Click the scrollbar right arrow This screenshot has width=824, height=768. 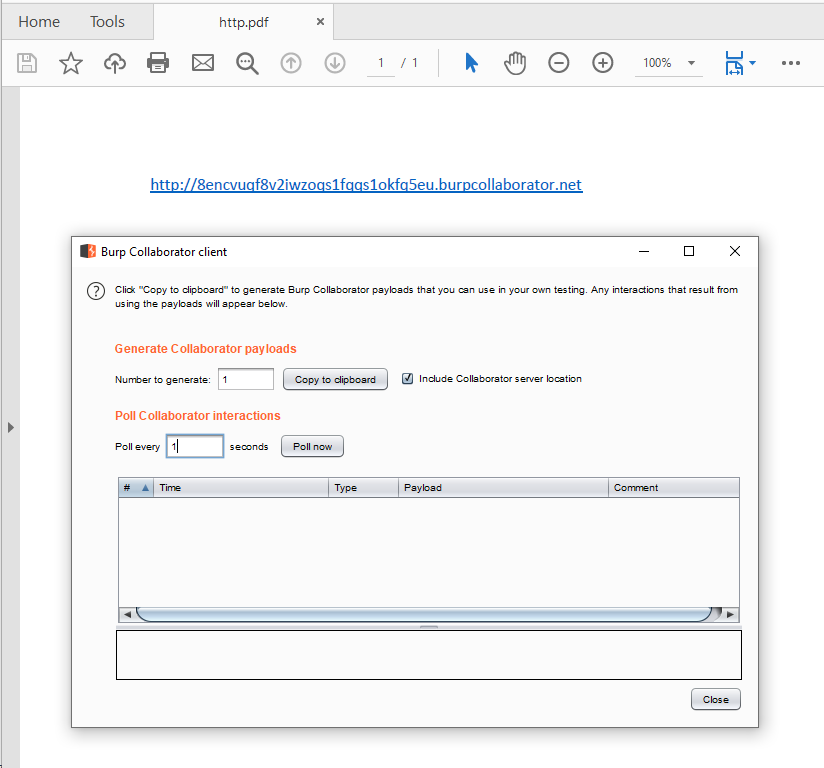click(730, 614)
